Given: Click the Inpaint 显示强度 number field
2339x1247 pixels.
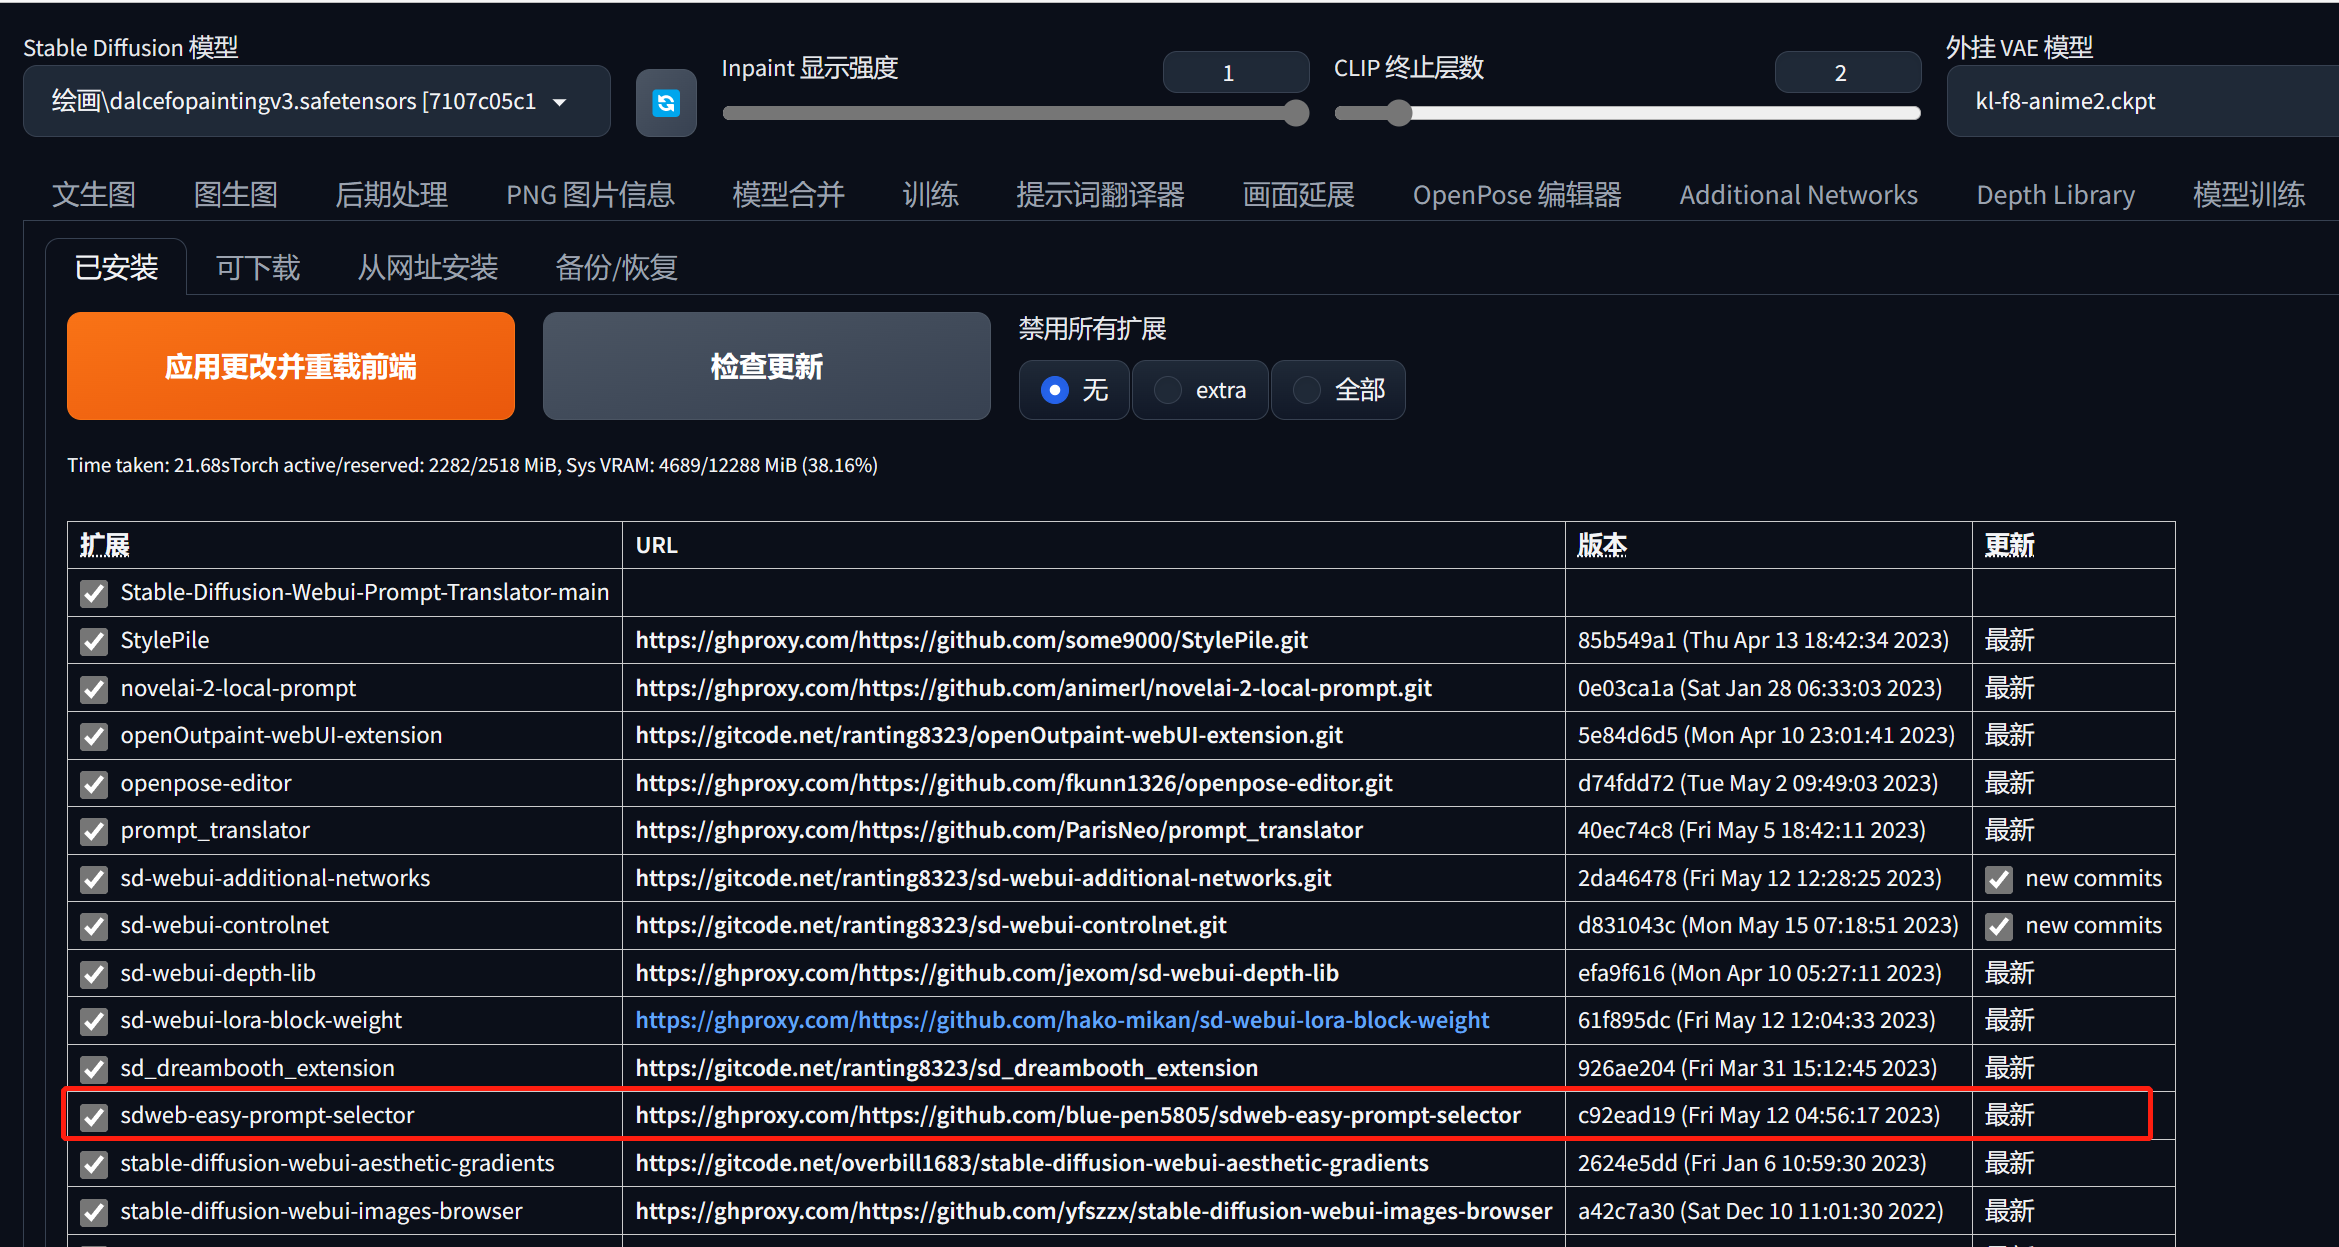Looking at the screenshot, I should [1235, 73].
